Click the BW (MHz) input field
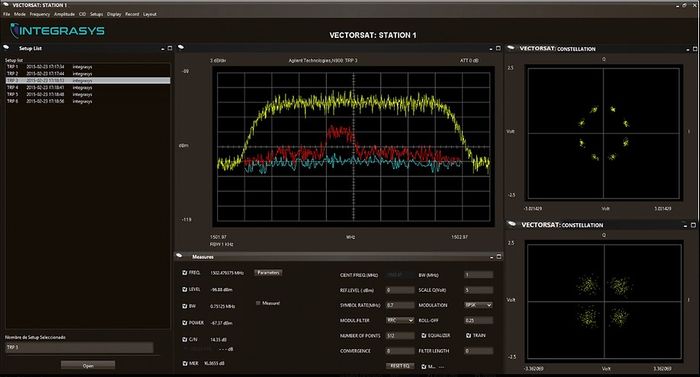Screen dimensions: 700x377 click(x=479, y=275)
